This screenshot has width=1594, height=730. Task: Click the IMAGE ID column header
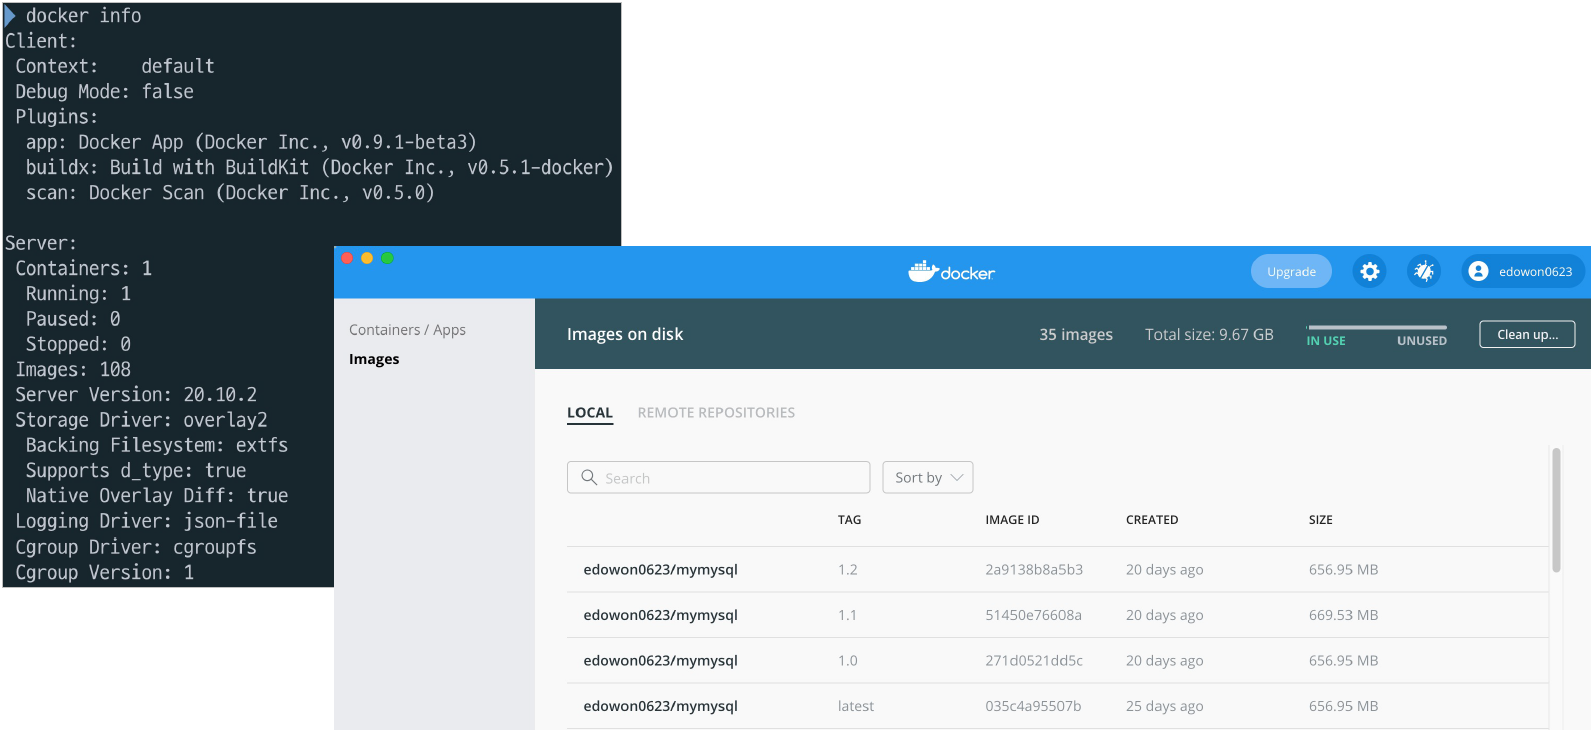(x=1012, y=520)
